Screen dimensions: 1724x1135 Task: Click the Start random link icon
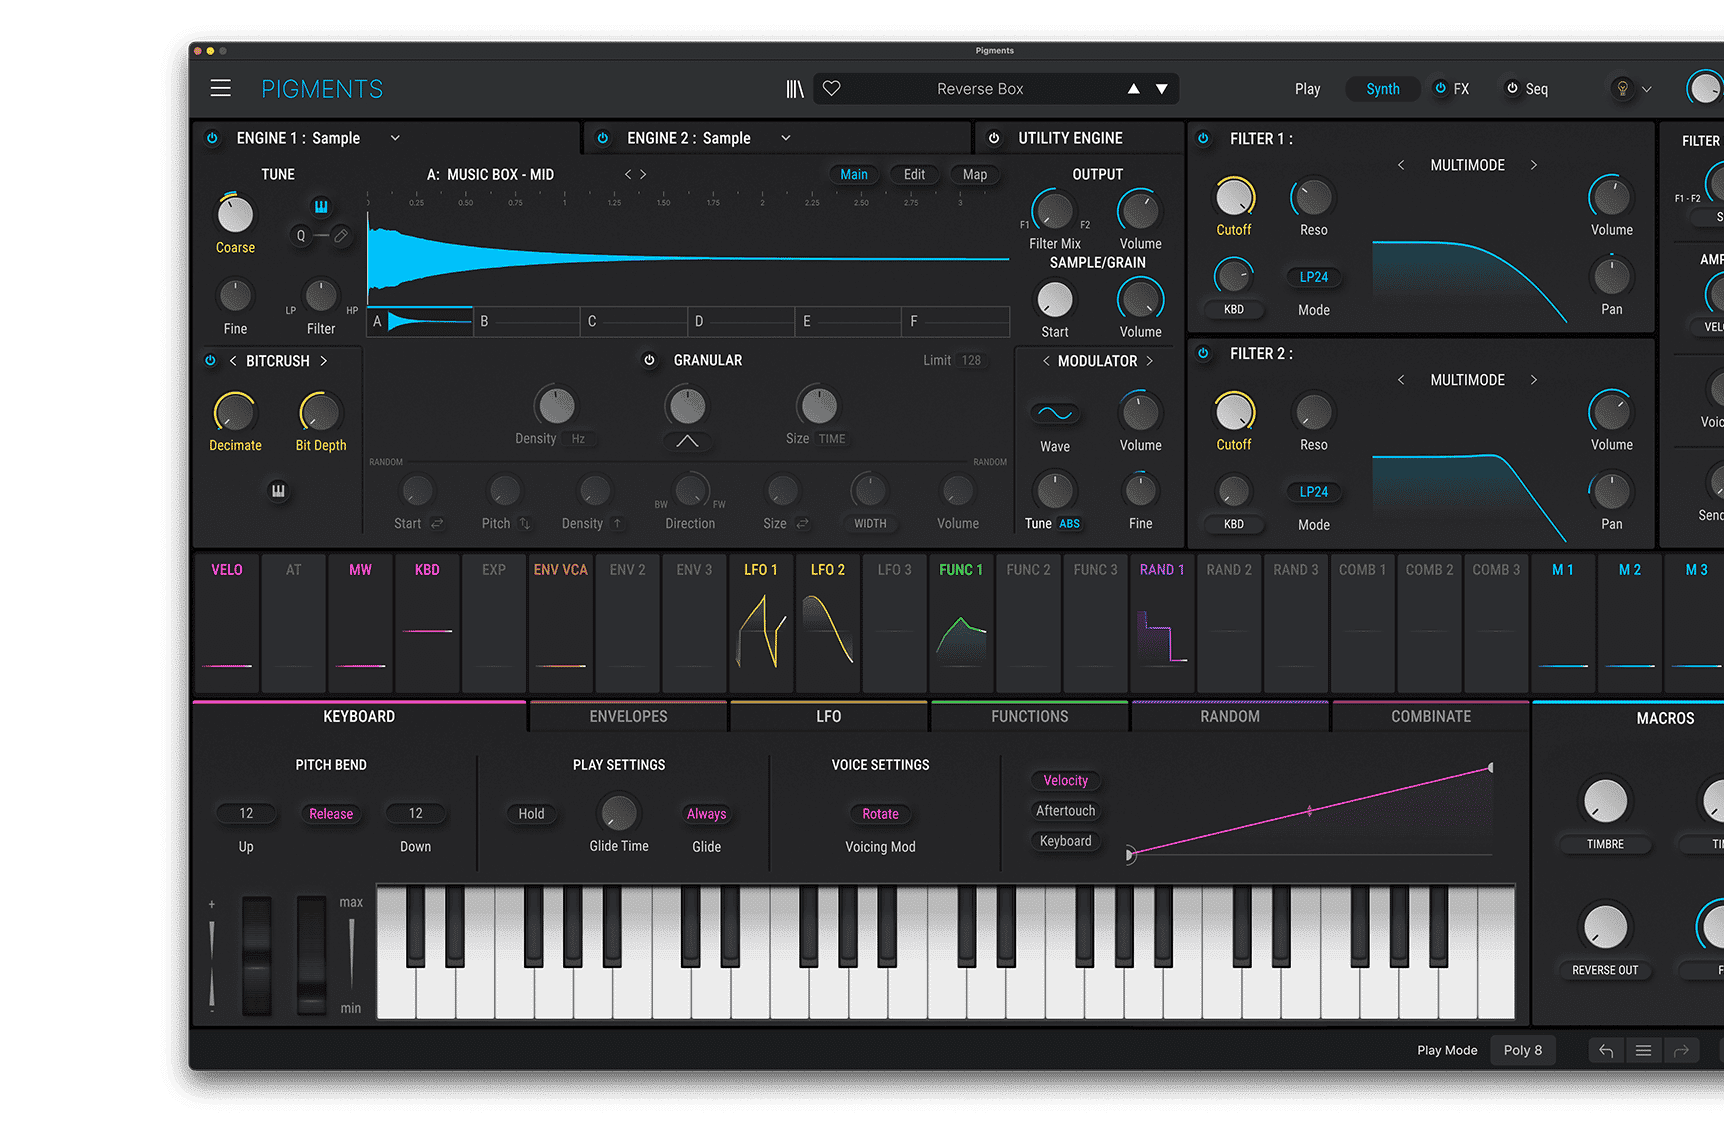(437, 523)
